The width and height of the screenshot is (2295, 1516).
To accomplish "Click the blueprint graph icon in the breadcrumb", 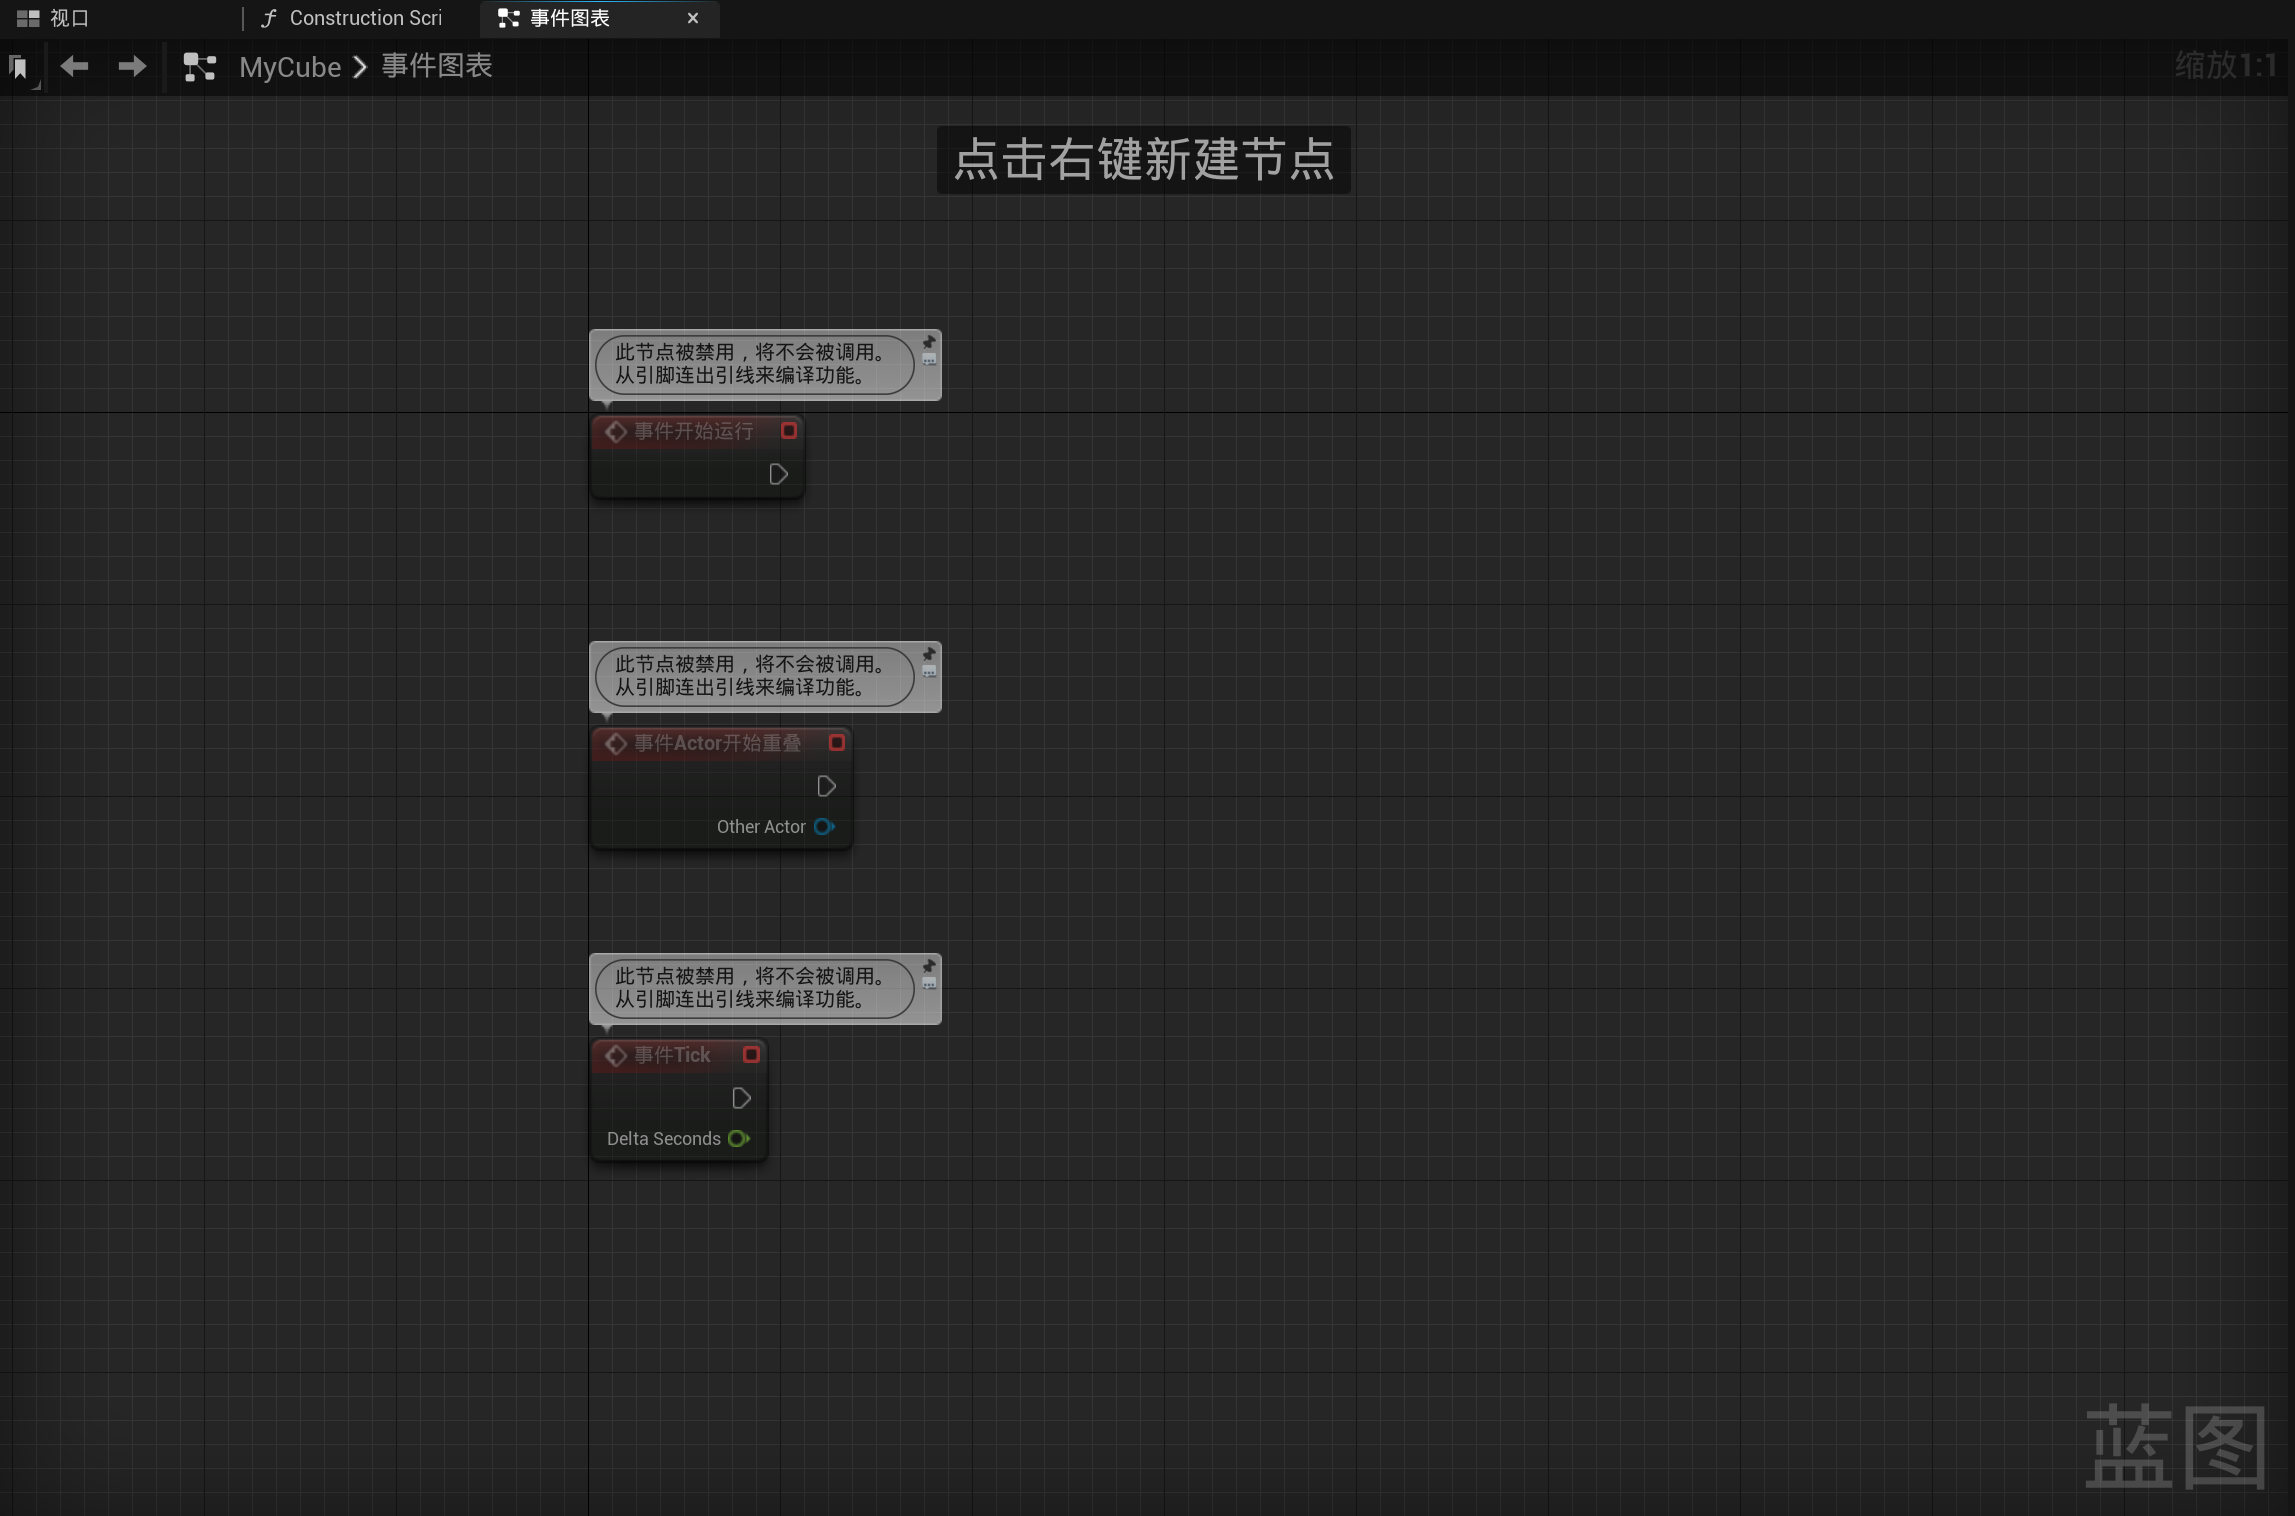I will point(199,66).
